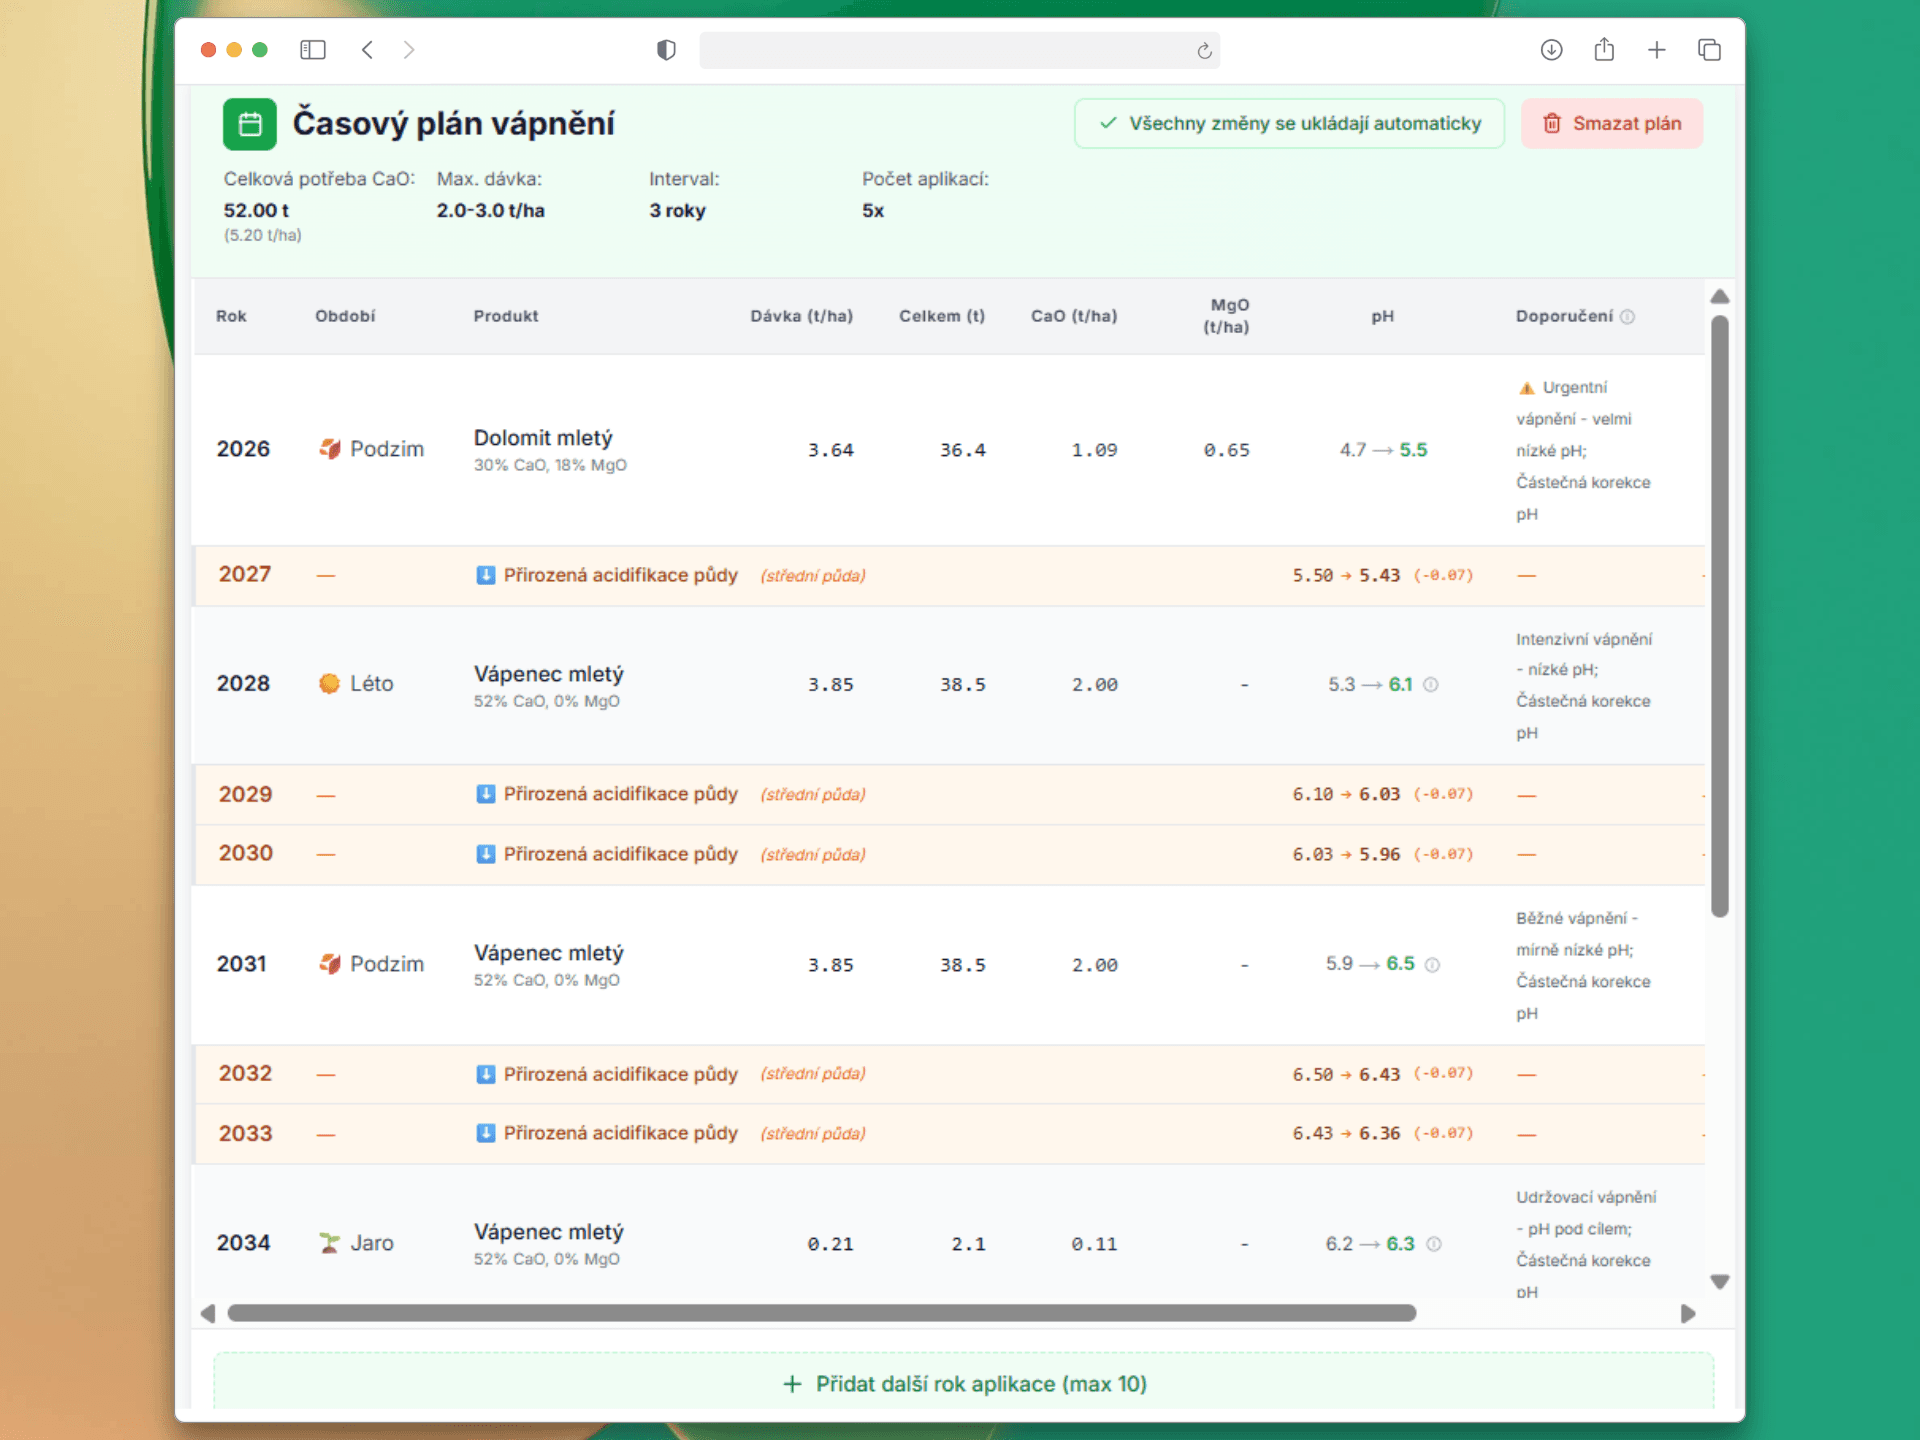Click info icon beside 2034 pH 6.3

(1433, 1244)
